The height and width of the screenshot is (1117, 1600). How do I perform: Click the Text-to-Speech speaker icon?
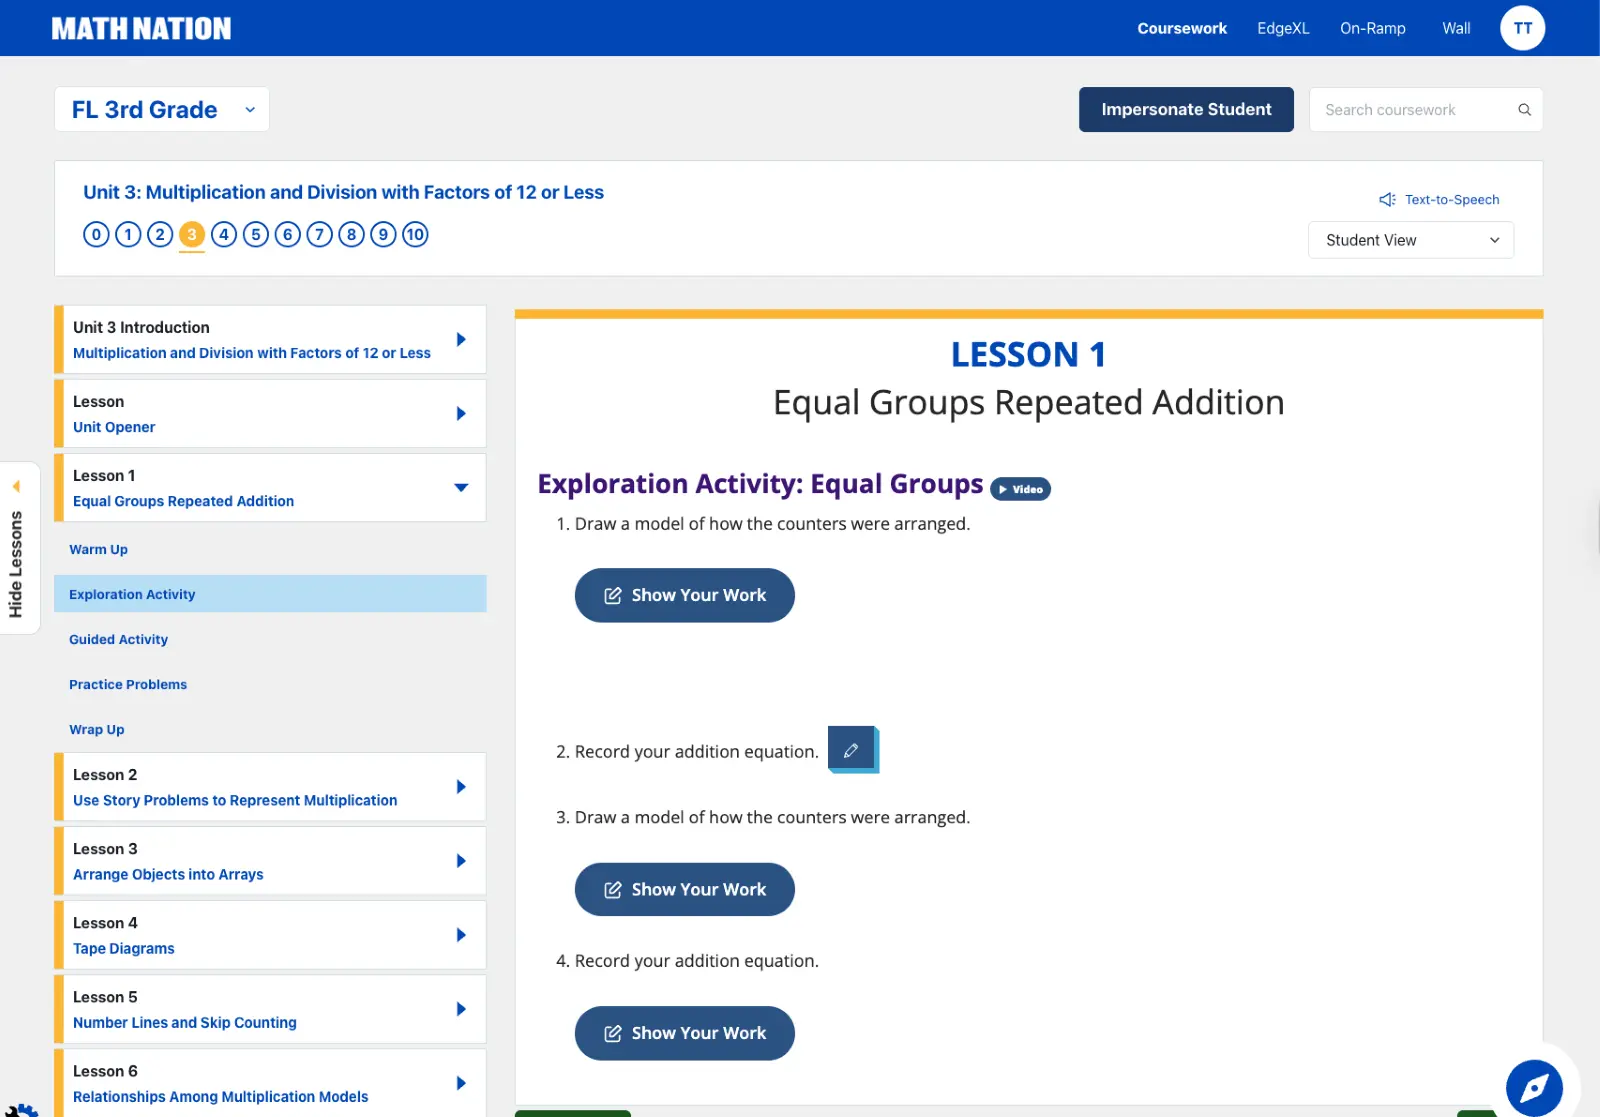(x=1387, y=200)
